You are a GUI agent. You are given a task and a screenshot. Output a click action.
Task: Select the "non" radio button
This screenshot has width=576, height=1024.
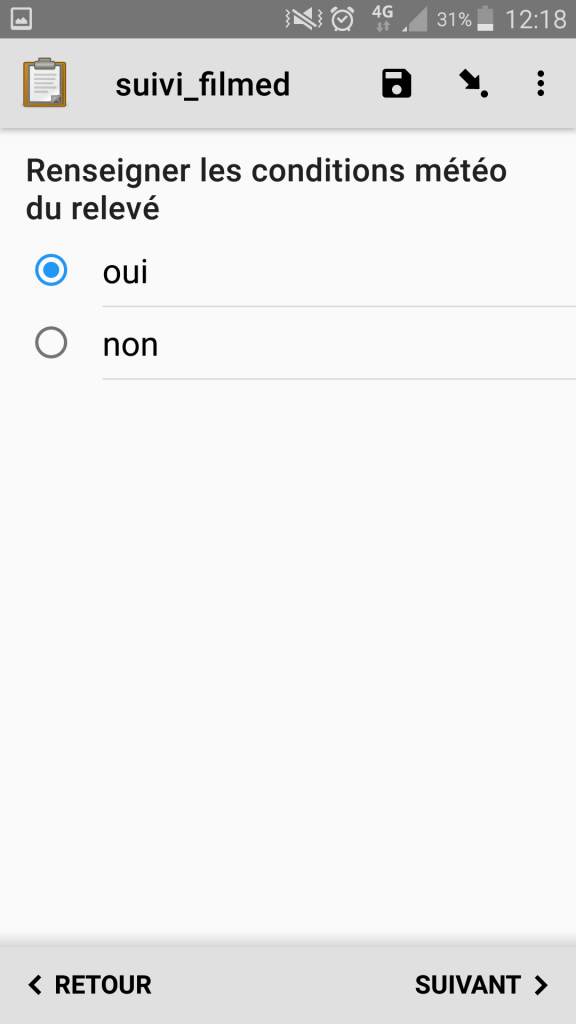click(51, 343)
